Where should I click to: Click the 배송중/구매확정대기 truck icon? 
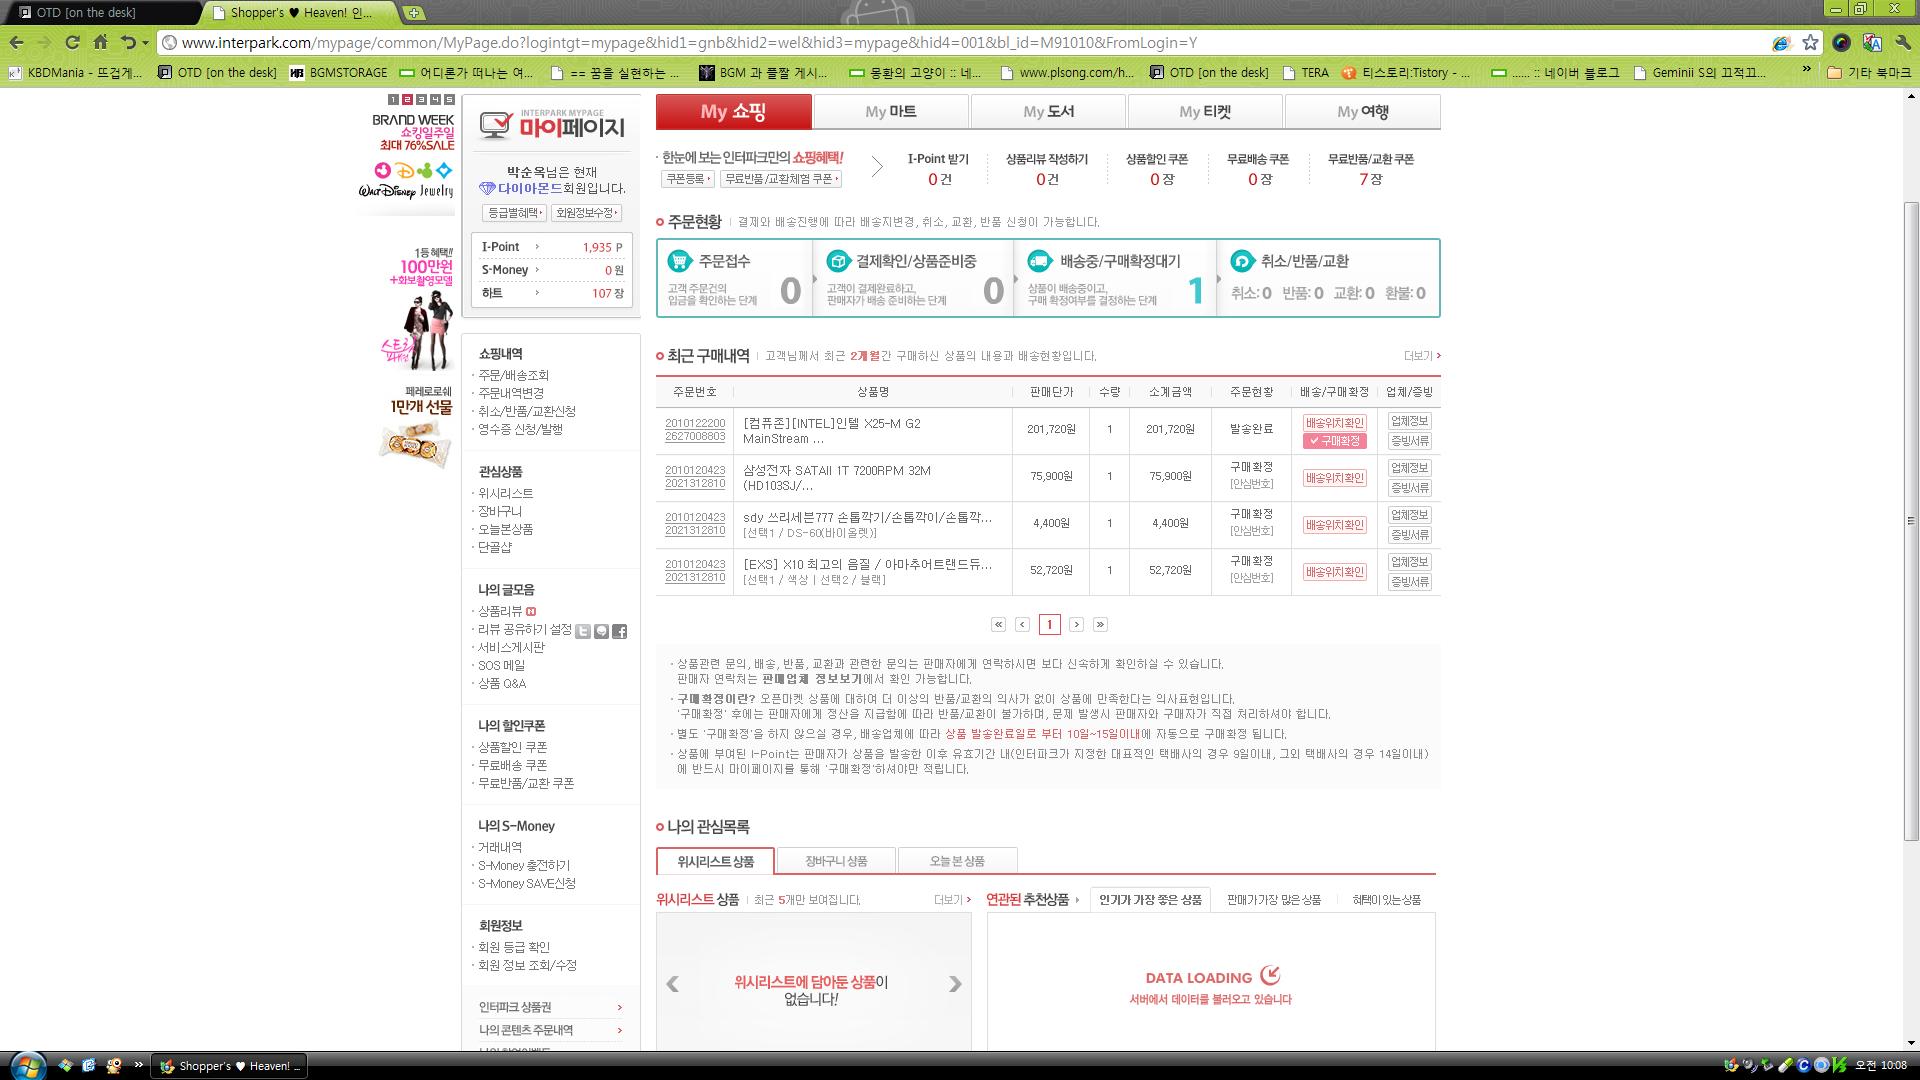[x=1040, y=261]
